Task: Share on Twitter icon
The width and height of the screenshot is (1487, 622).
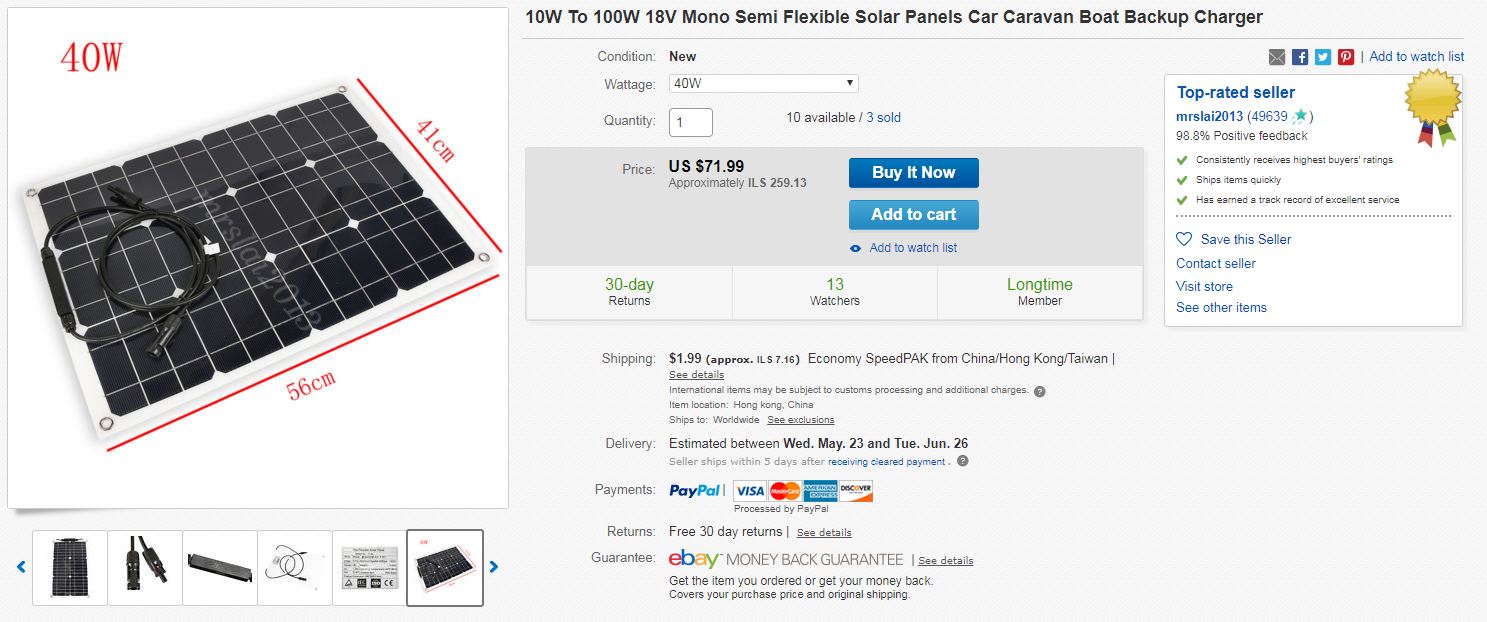Action: click(x=1323, y=57)
